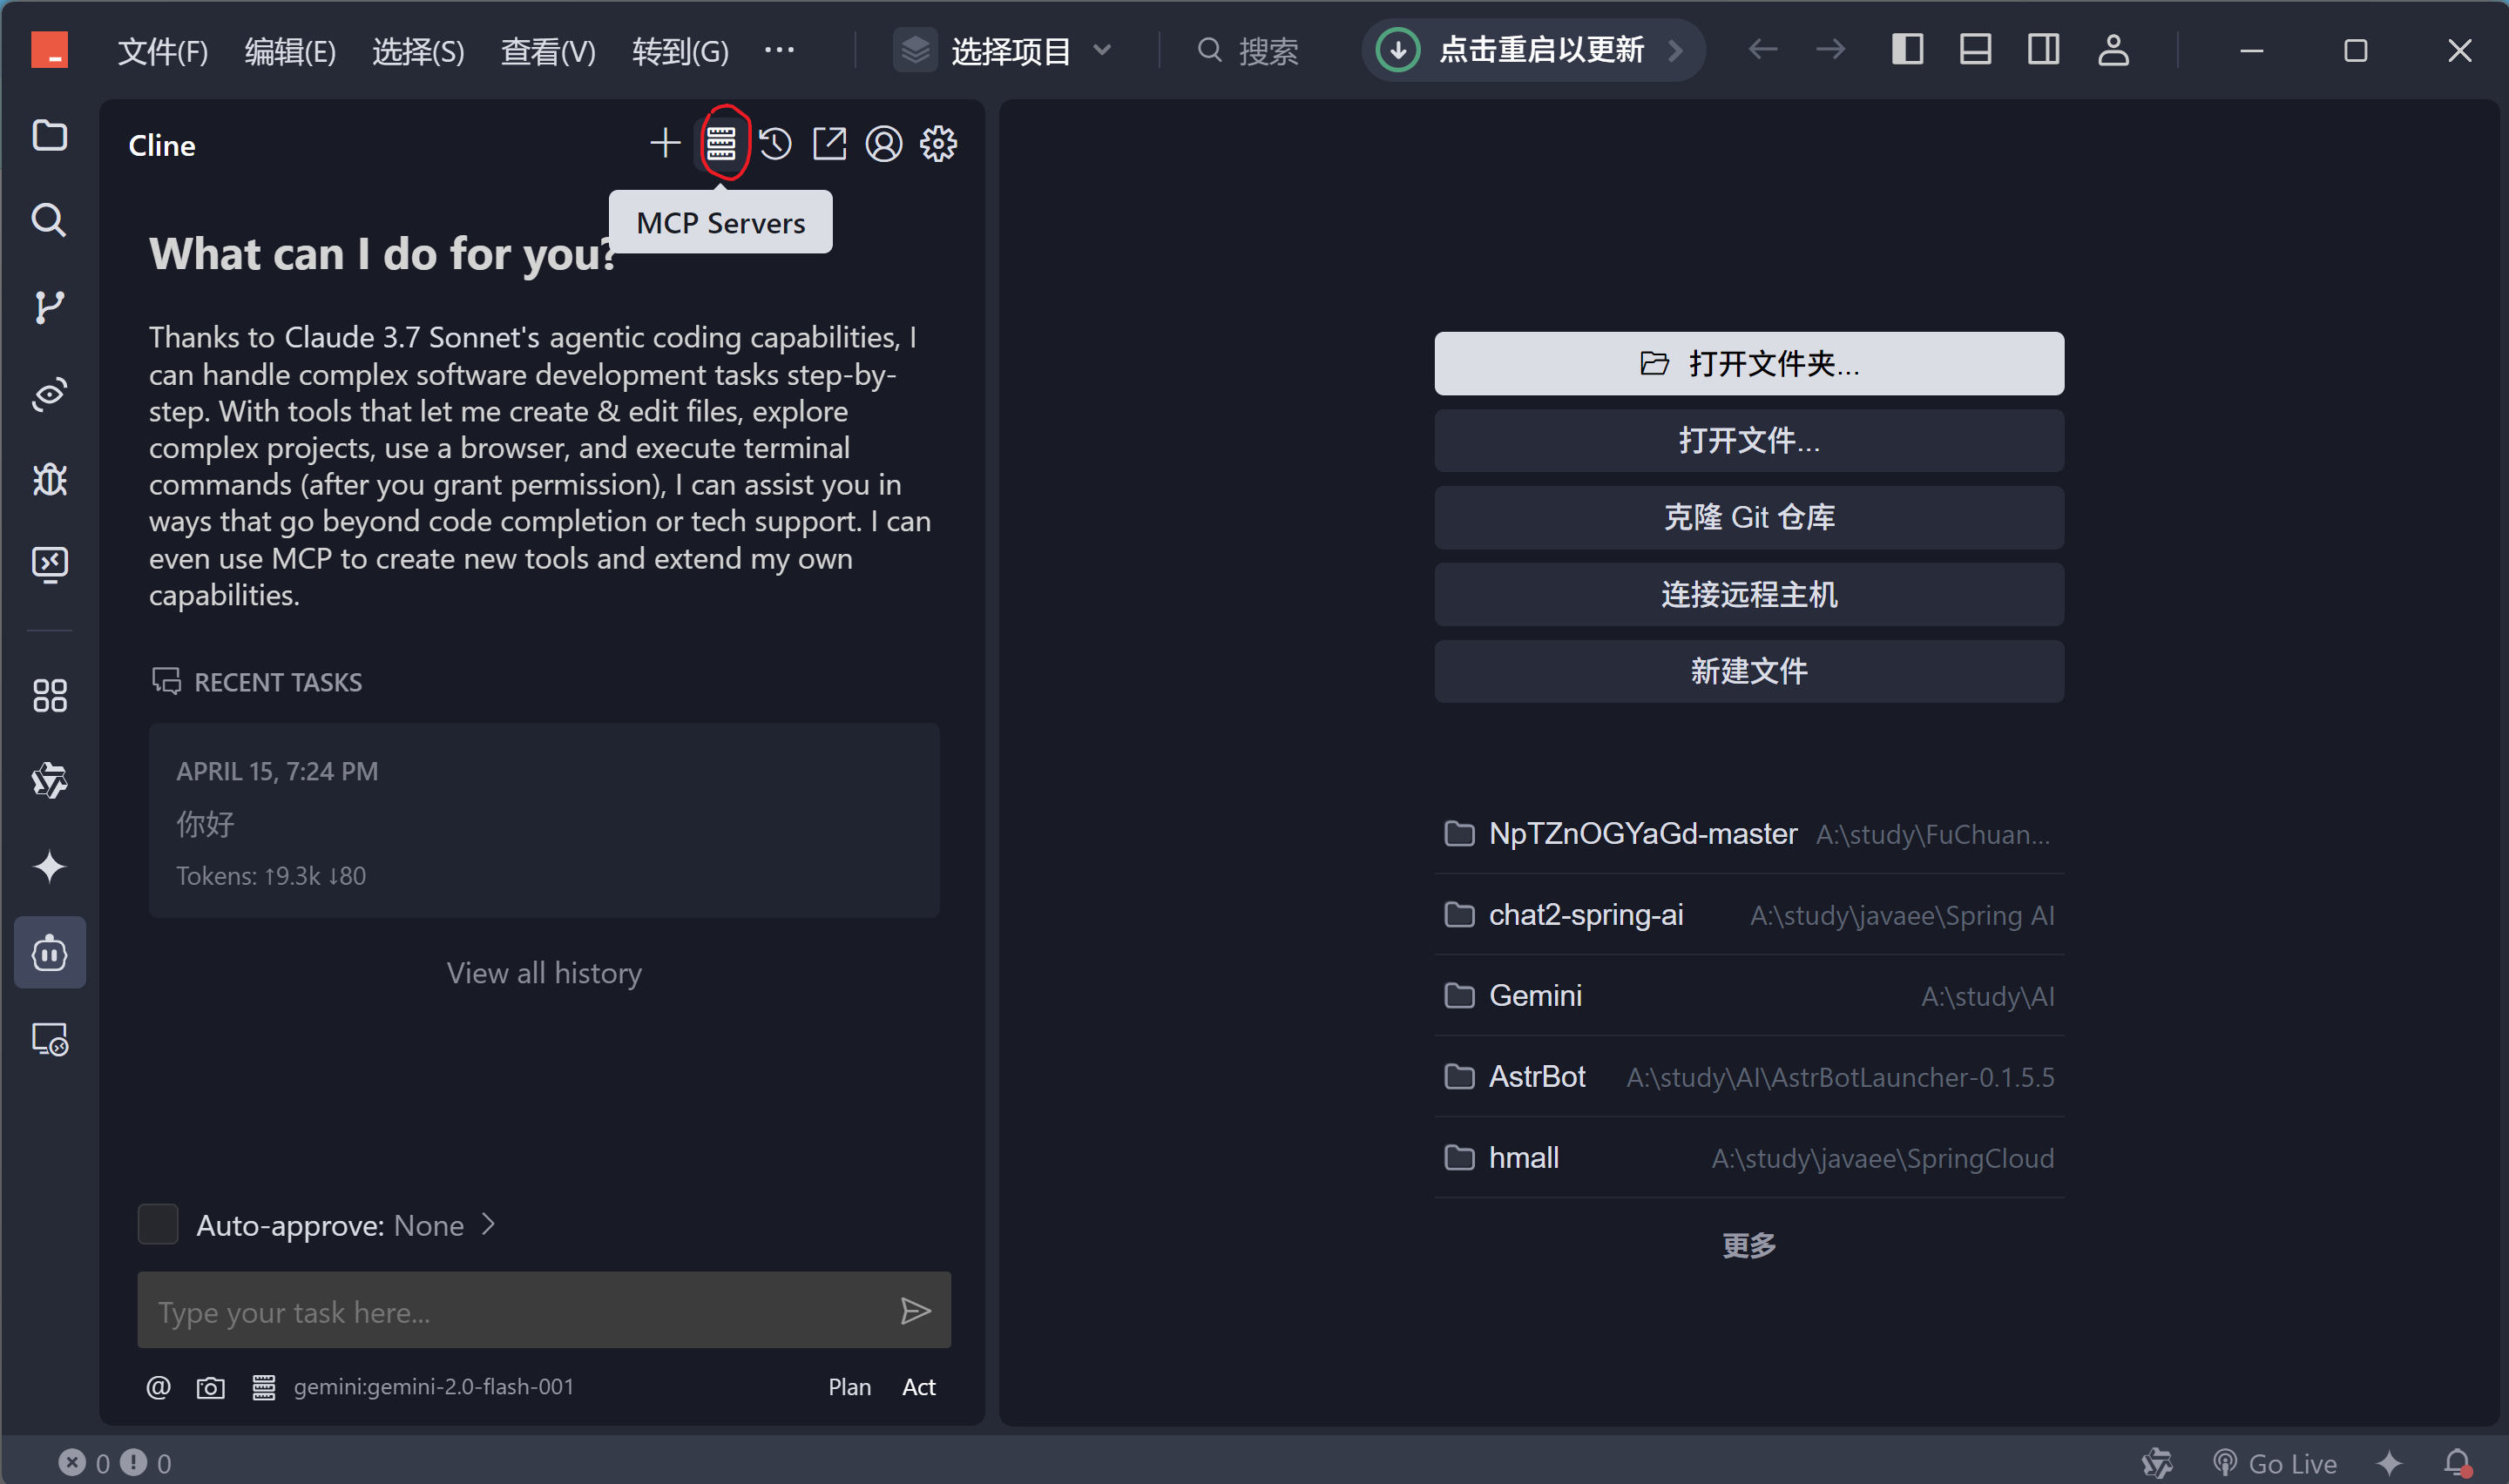This screenshot has width=2509, height=1484.
Task: Open the 文件(F) menu
Action: (x=163, y=51)
